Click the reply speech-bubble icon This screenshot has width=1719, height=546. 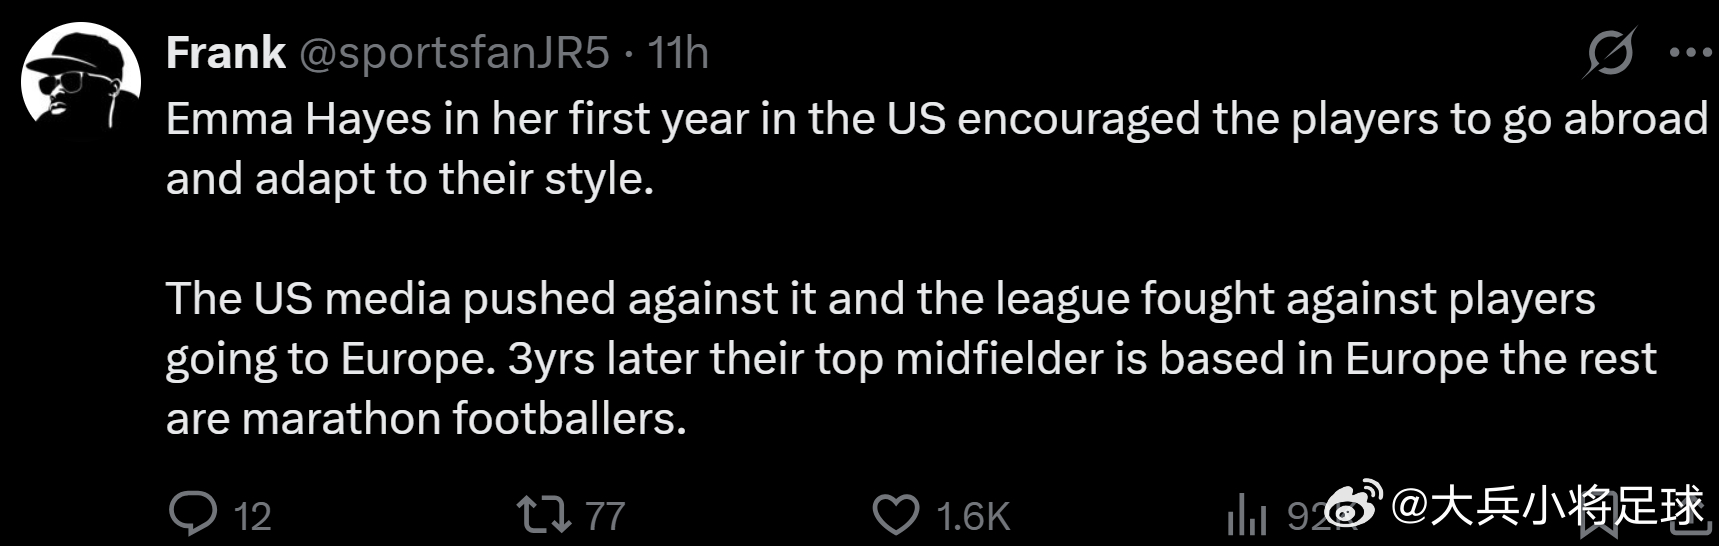tap(193, 514)
